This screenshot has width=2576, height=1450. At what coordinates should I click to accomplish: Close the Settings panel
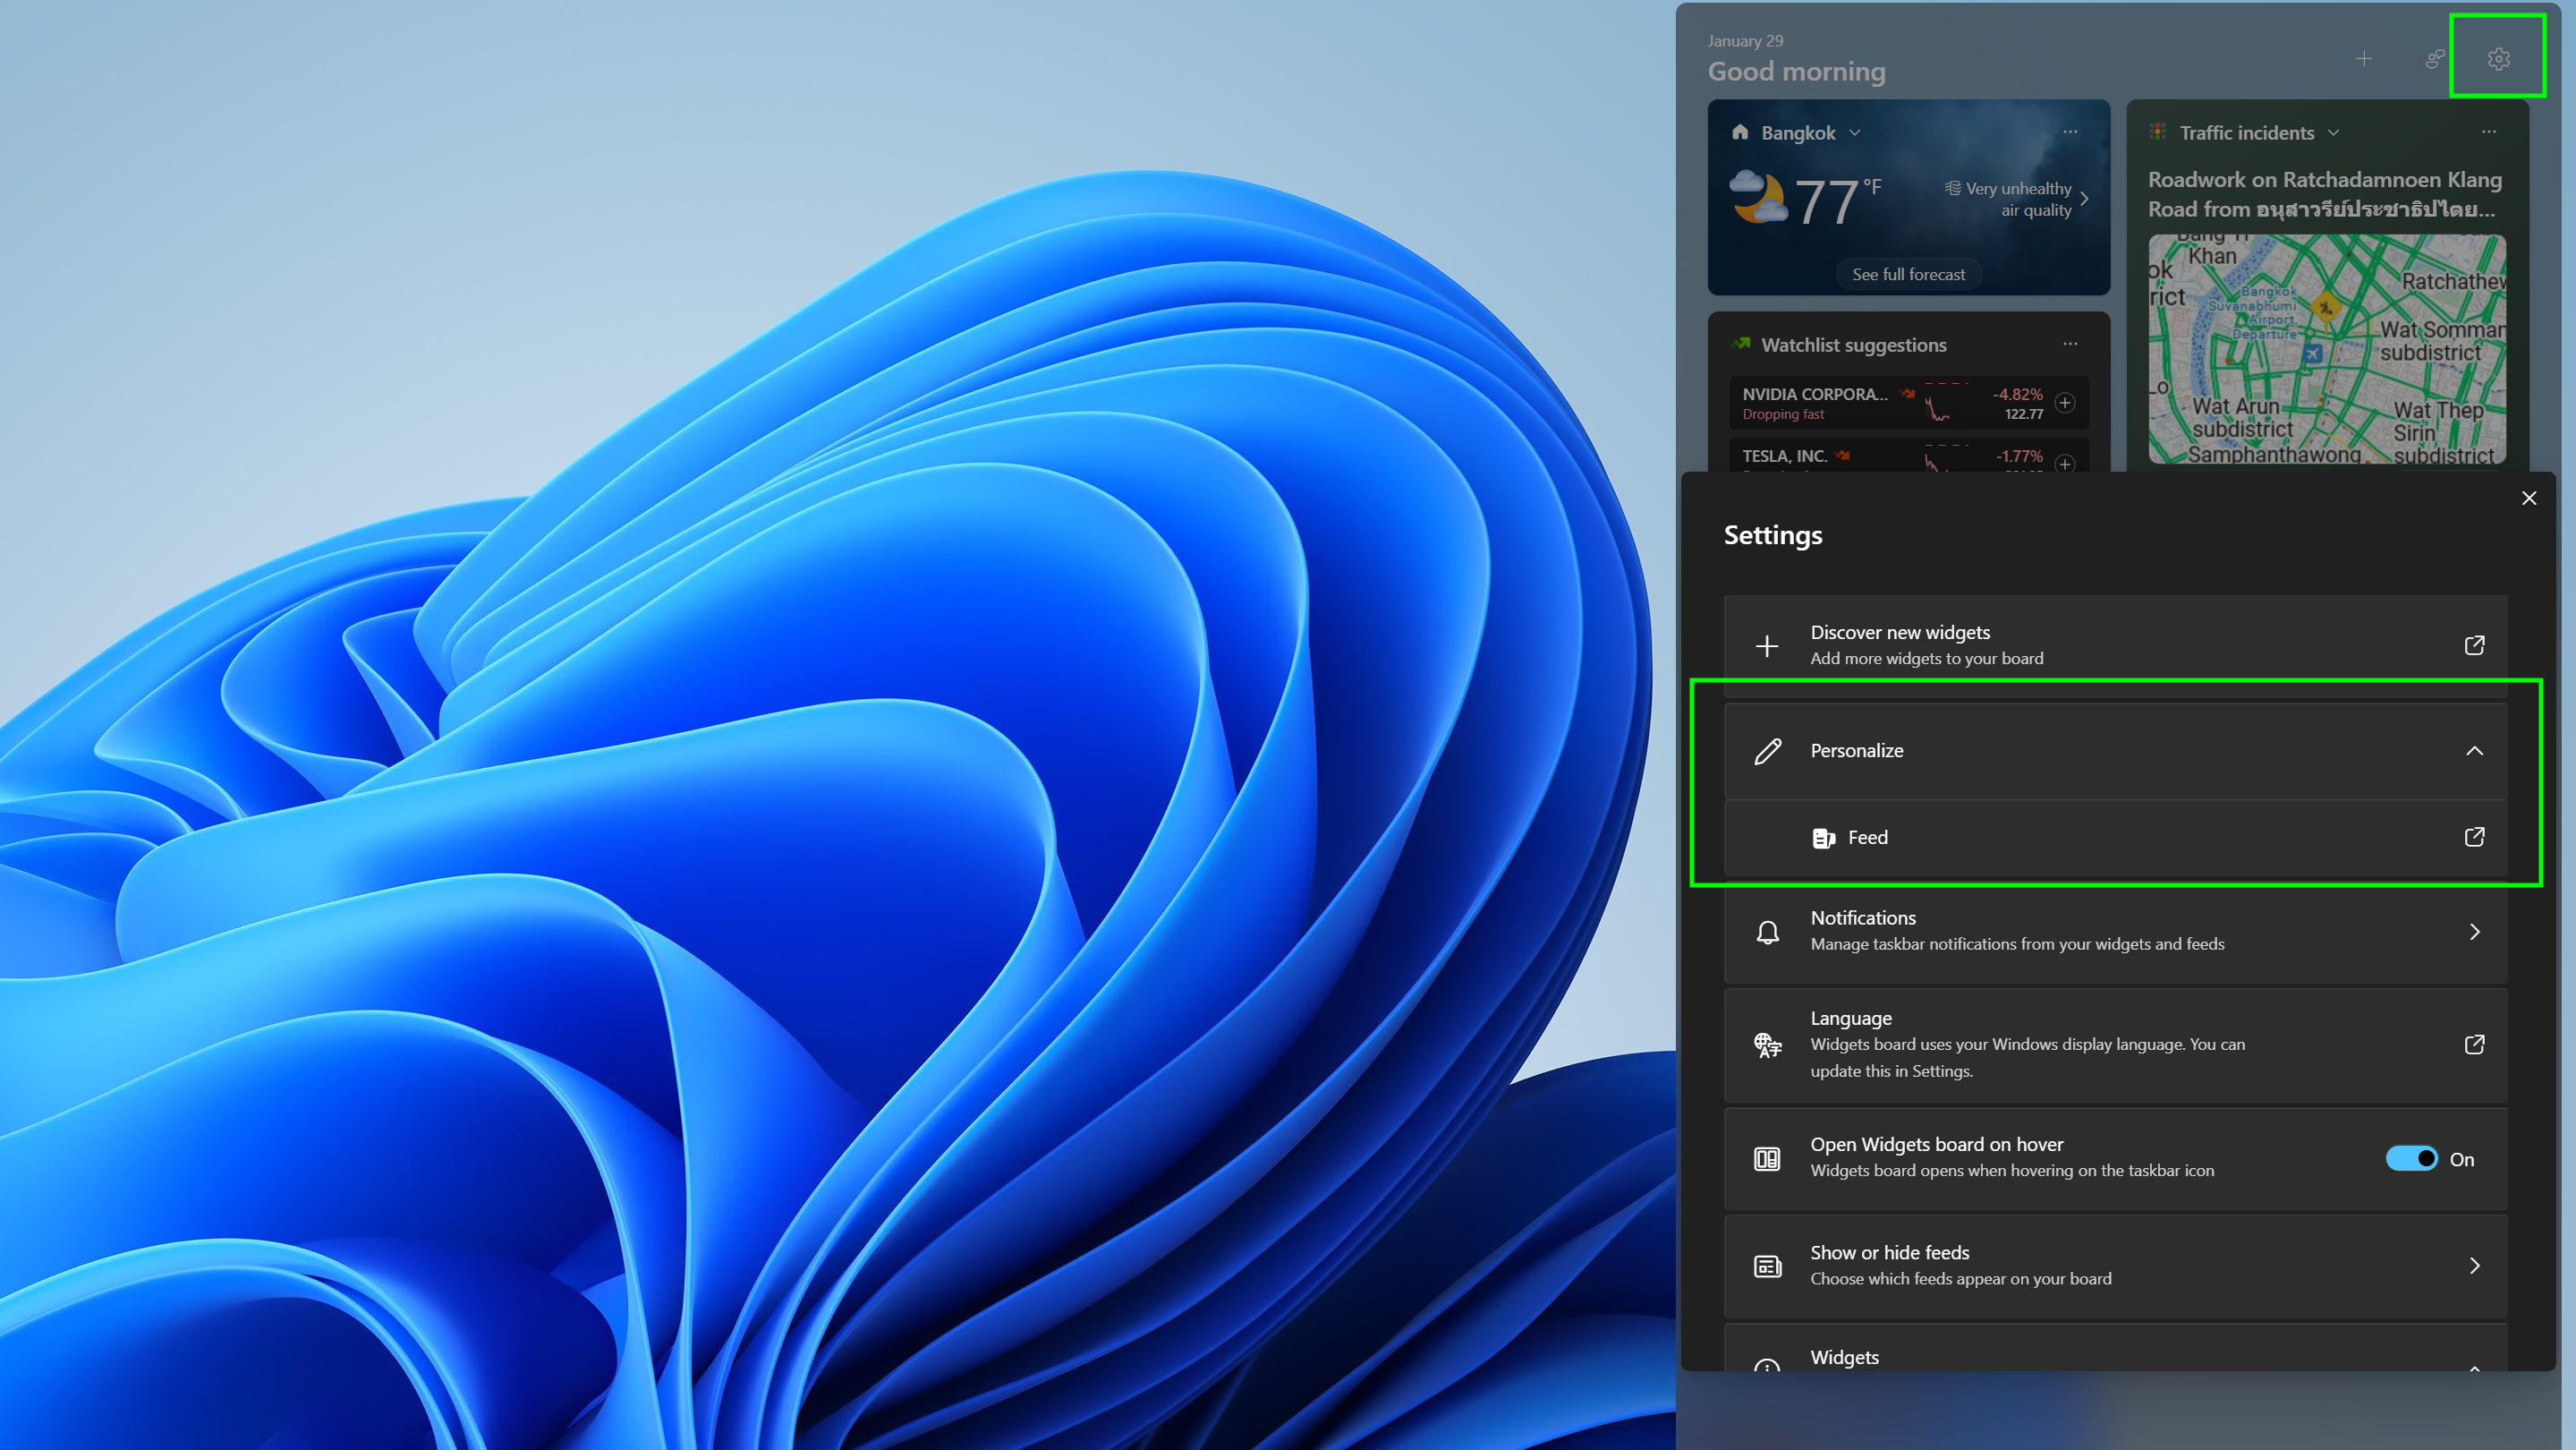[x=2528, y=498]
